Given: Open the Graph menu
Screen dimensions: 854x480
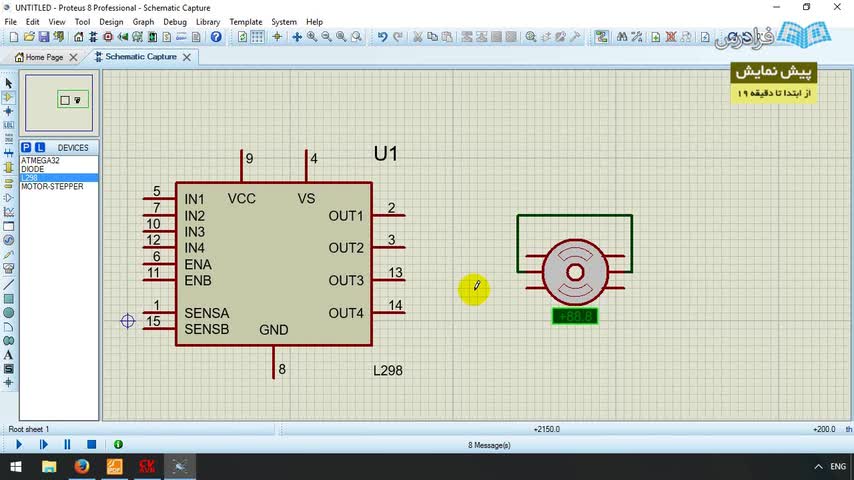Looking at the screenshot, I should pos(143,22).
